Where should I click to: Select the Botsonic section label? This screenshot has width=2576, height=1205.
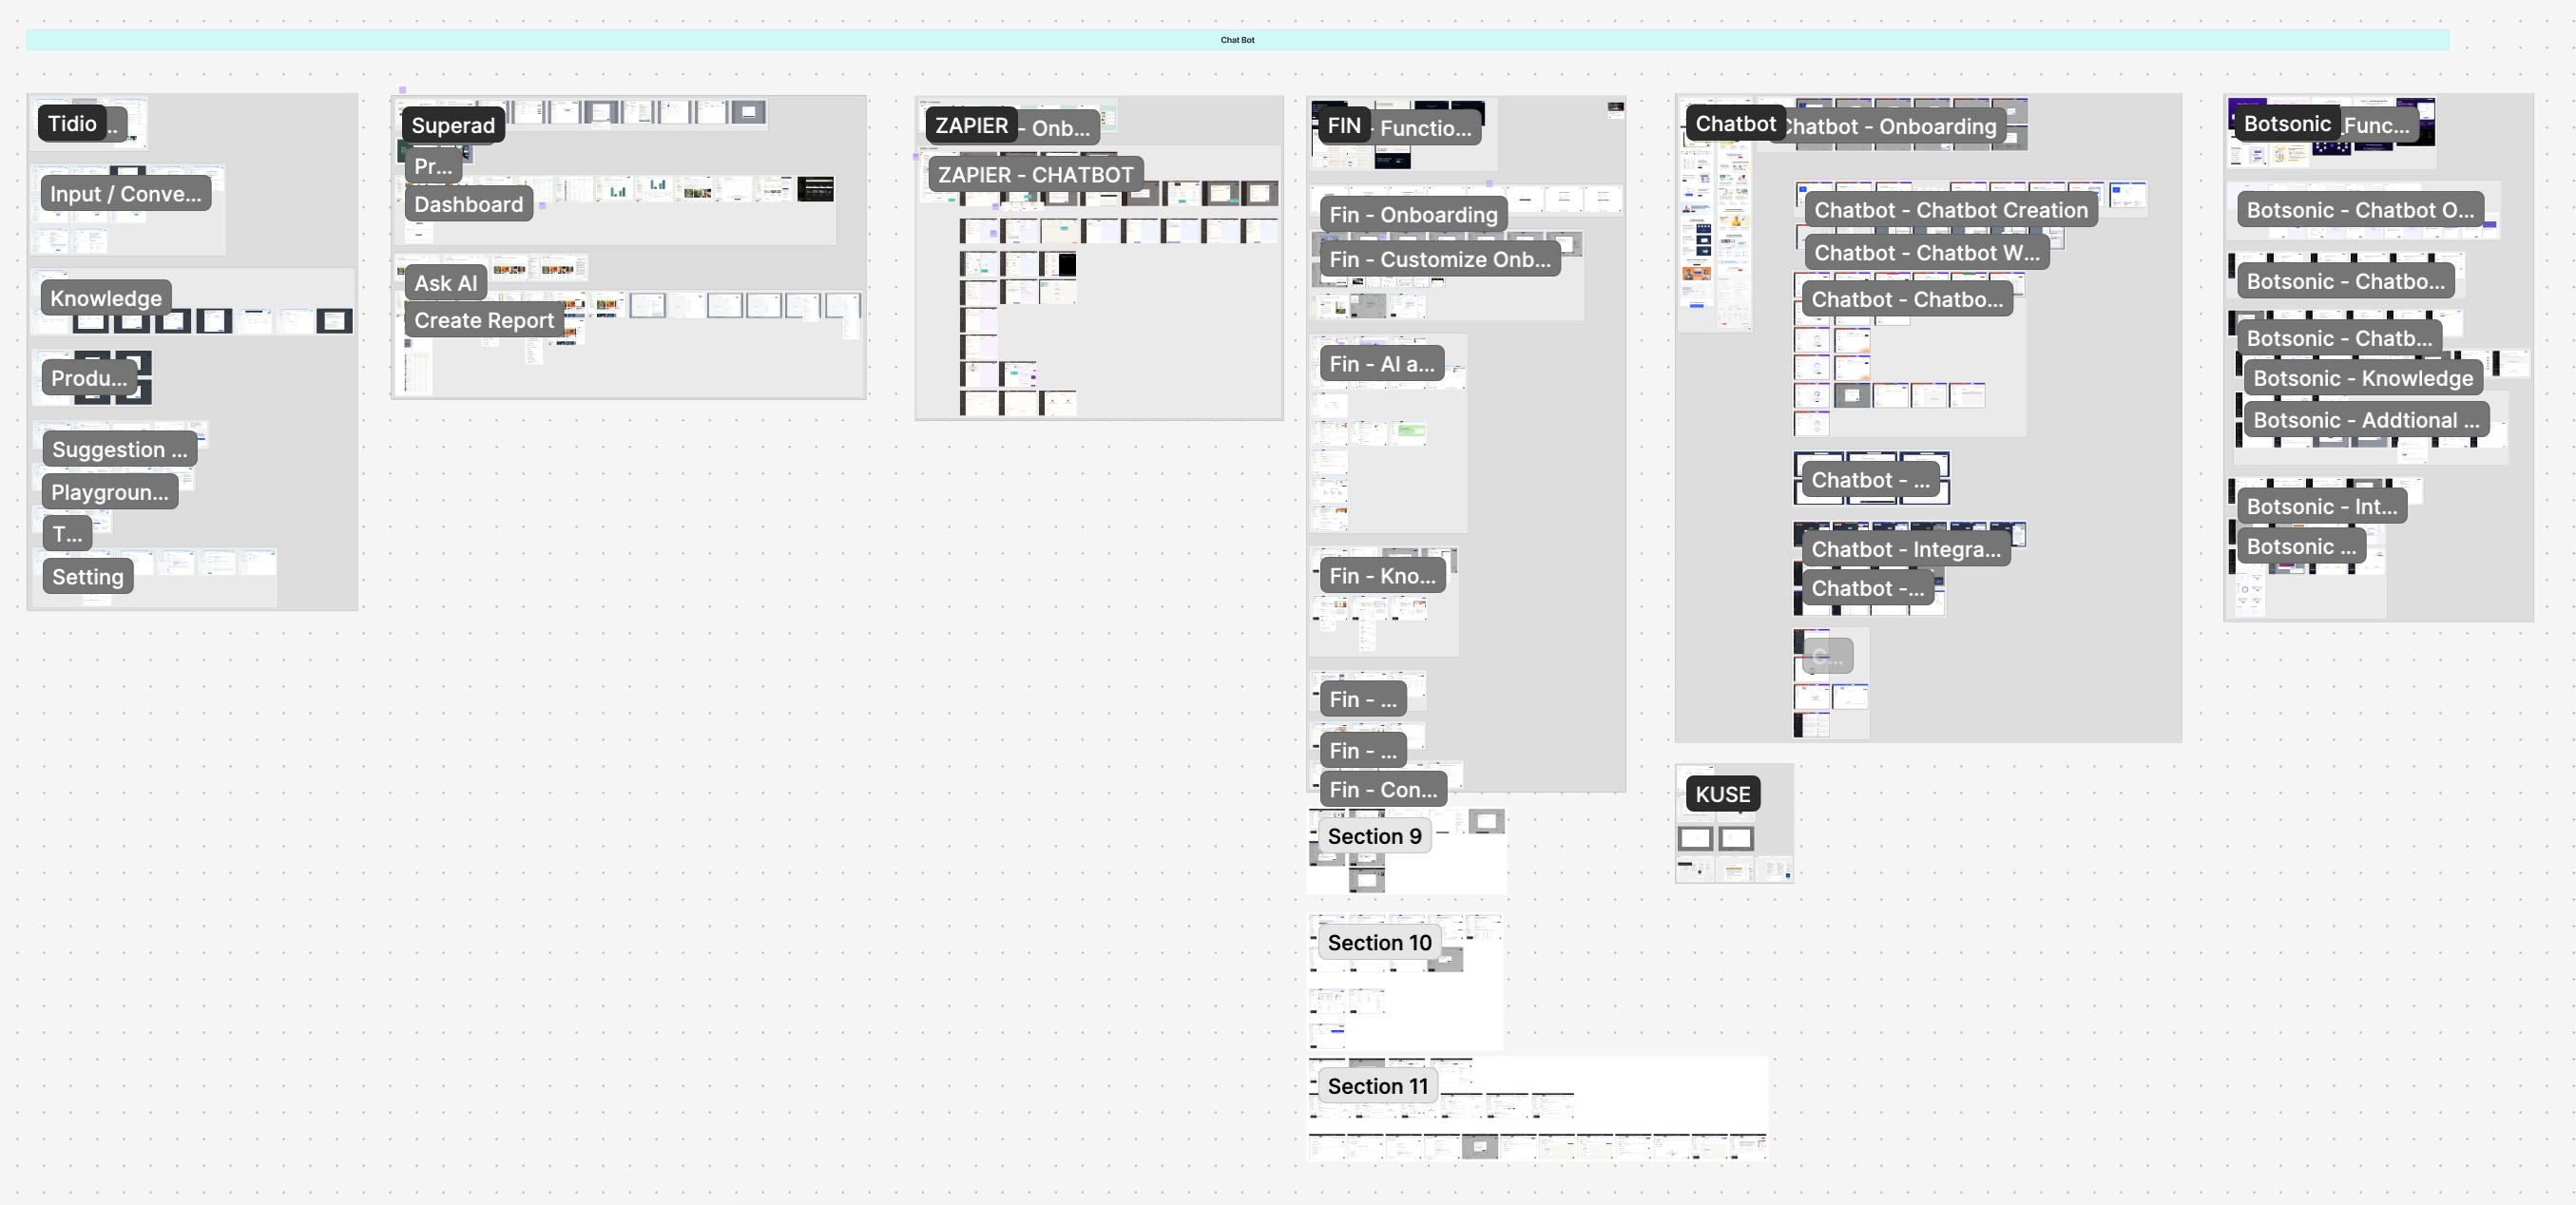(x=2287, y=123)
